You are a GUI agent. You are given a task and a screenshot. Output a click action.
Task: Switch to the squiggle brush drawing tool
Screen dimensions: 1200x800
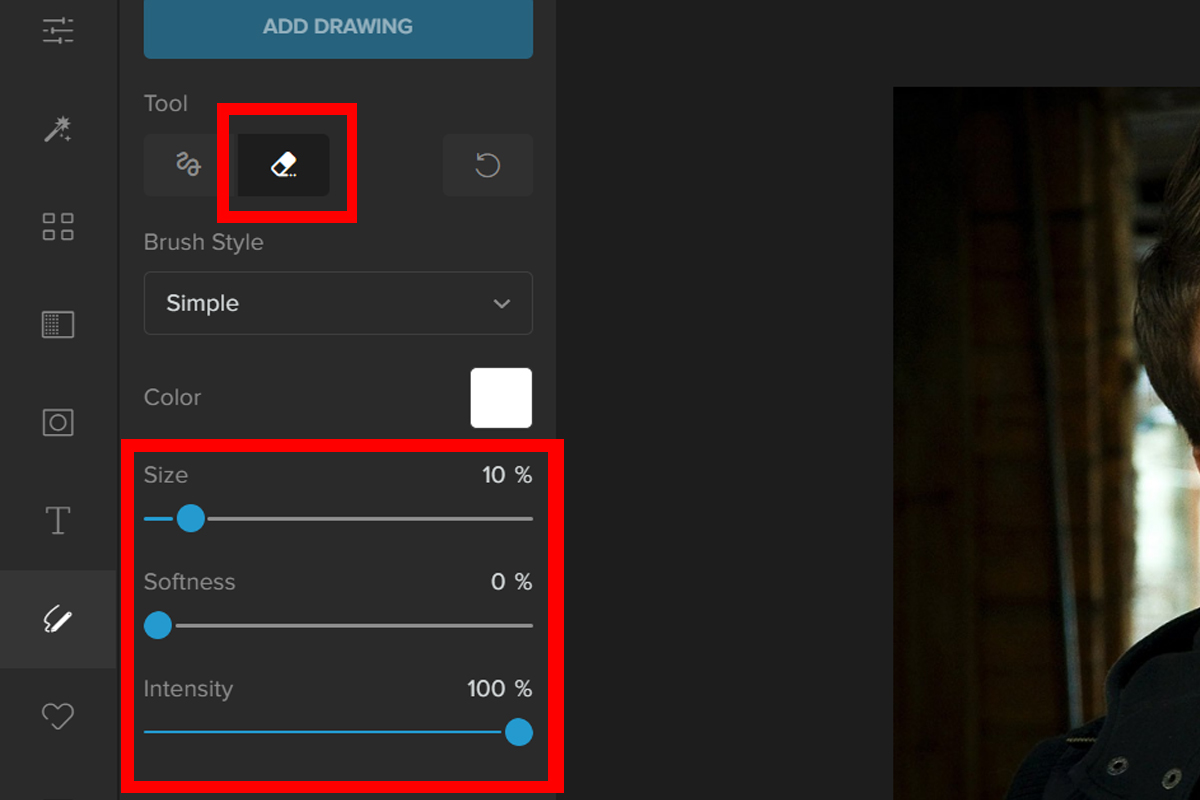coord(188,165)
